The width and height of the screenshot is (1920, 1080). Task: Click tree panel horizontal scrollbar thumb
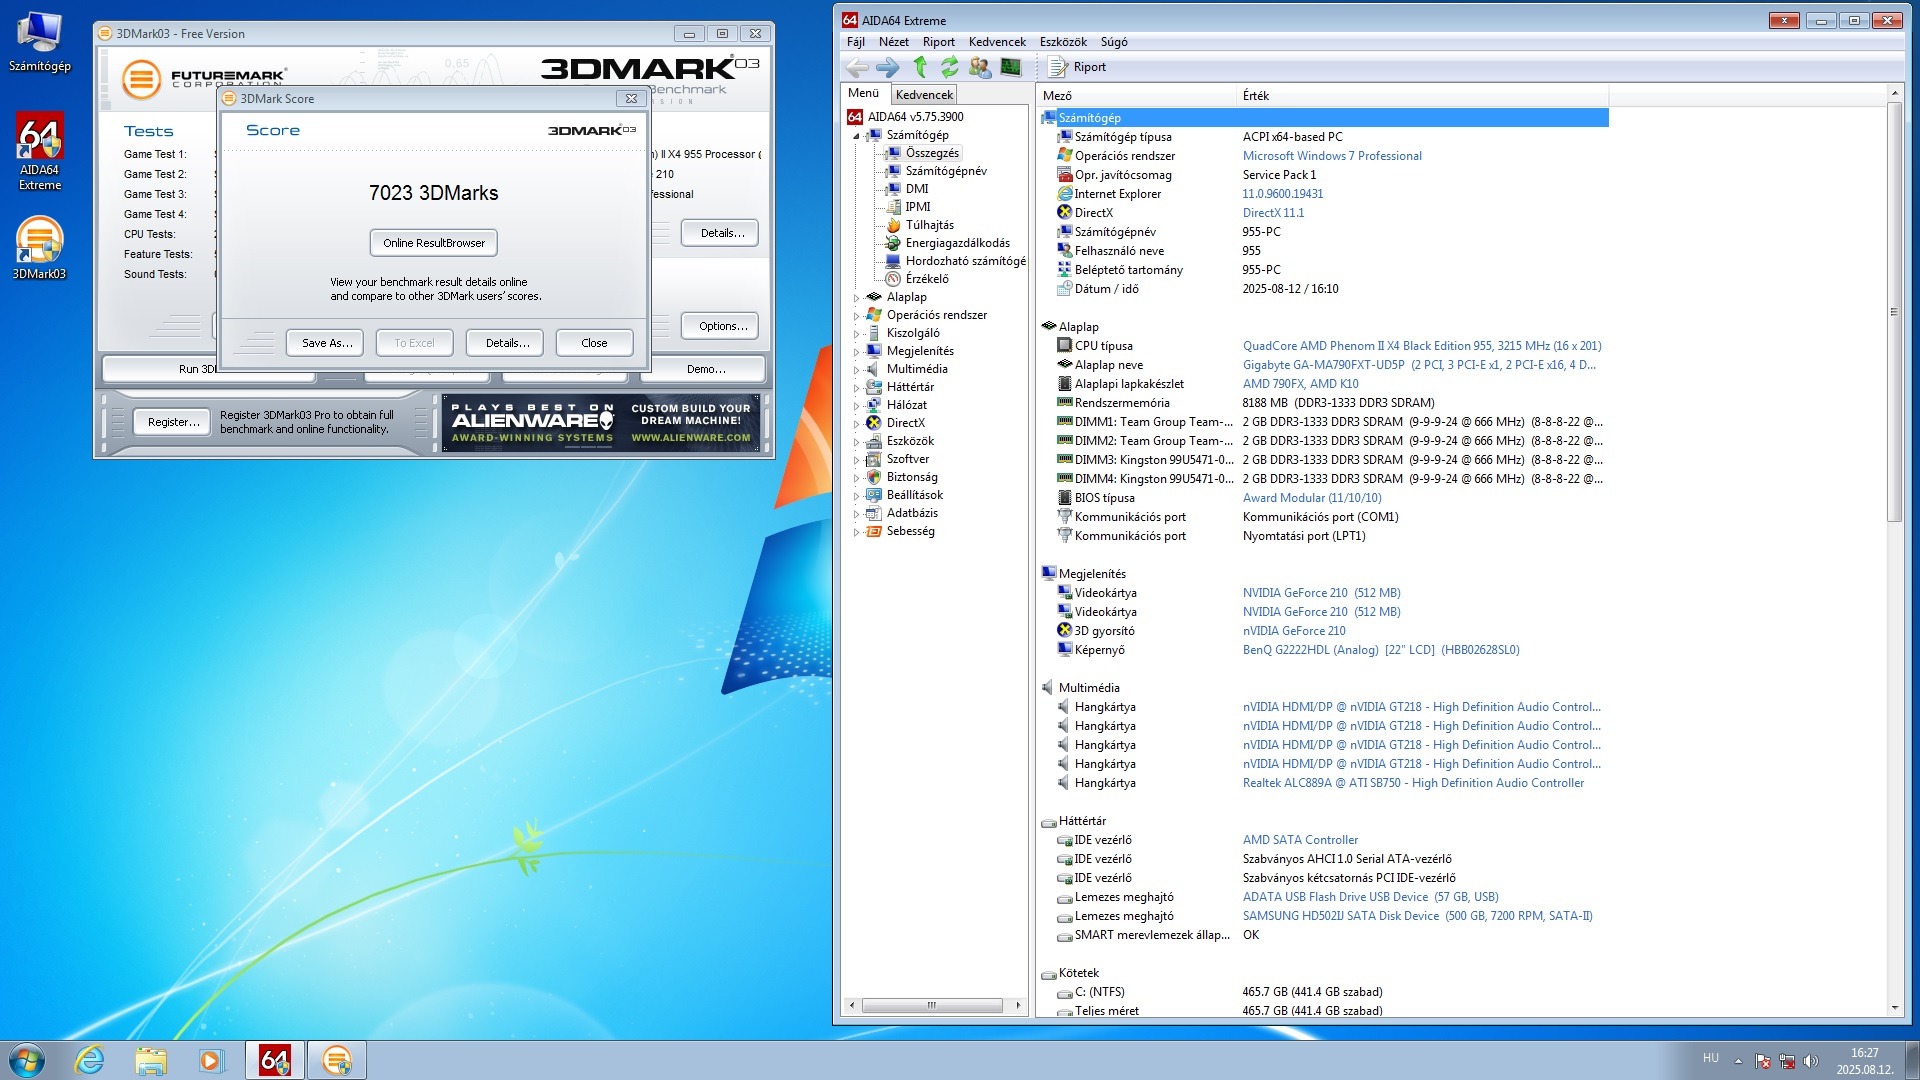pyautogui.click(x=931, y=1005)
